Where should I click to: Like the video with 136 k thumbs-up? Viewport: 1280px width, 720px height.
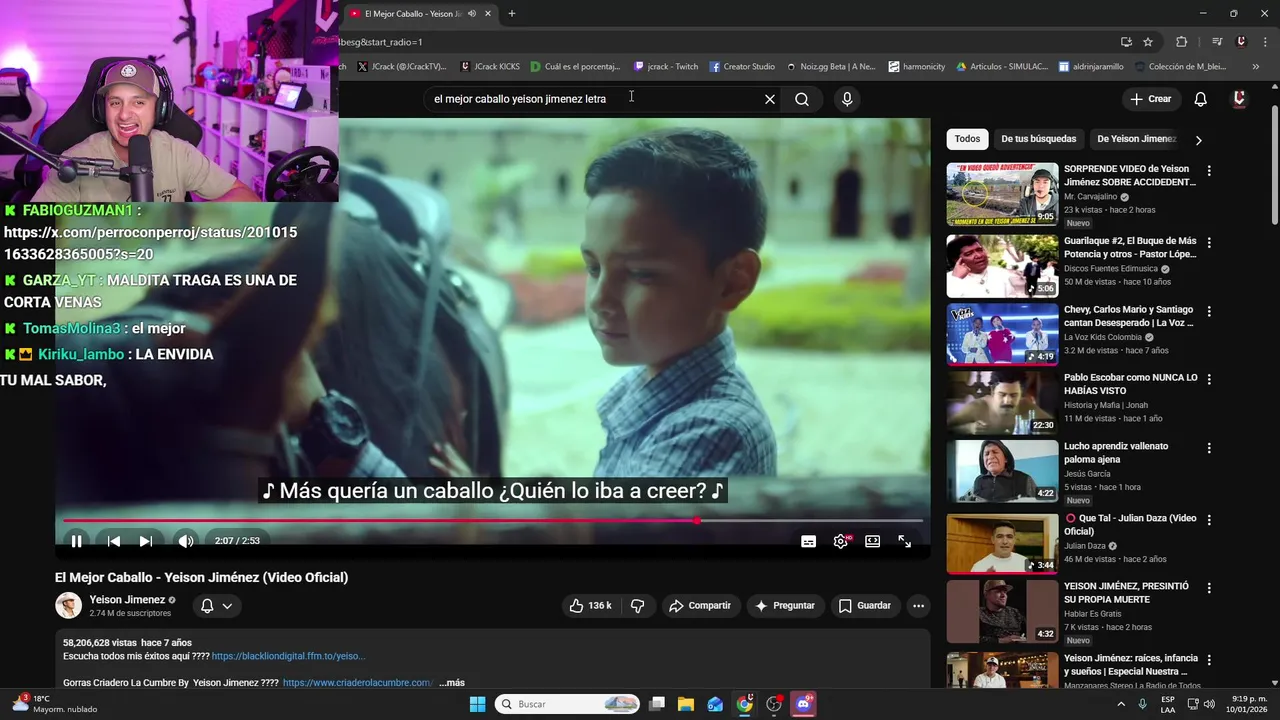[x=590, y=606]
